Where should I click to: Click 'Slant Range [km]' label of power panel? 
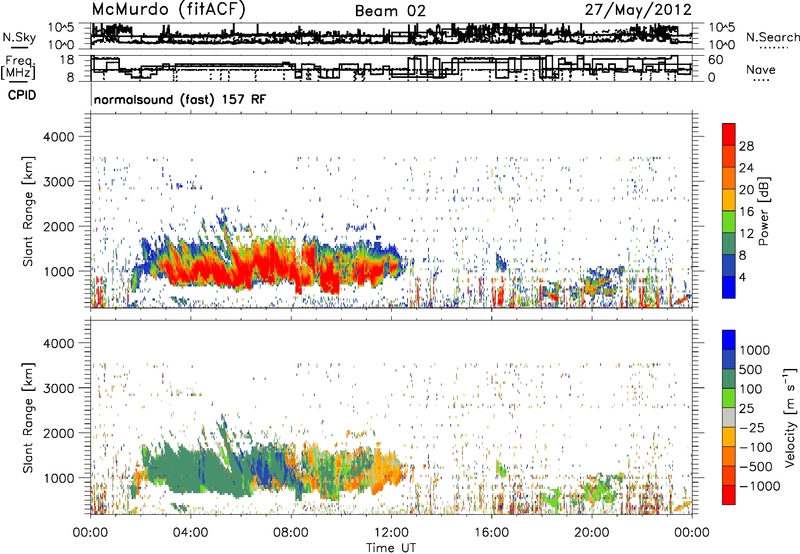[x=28, y=211]
